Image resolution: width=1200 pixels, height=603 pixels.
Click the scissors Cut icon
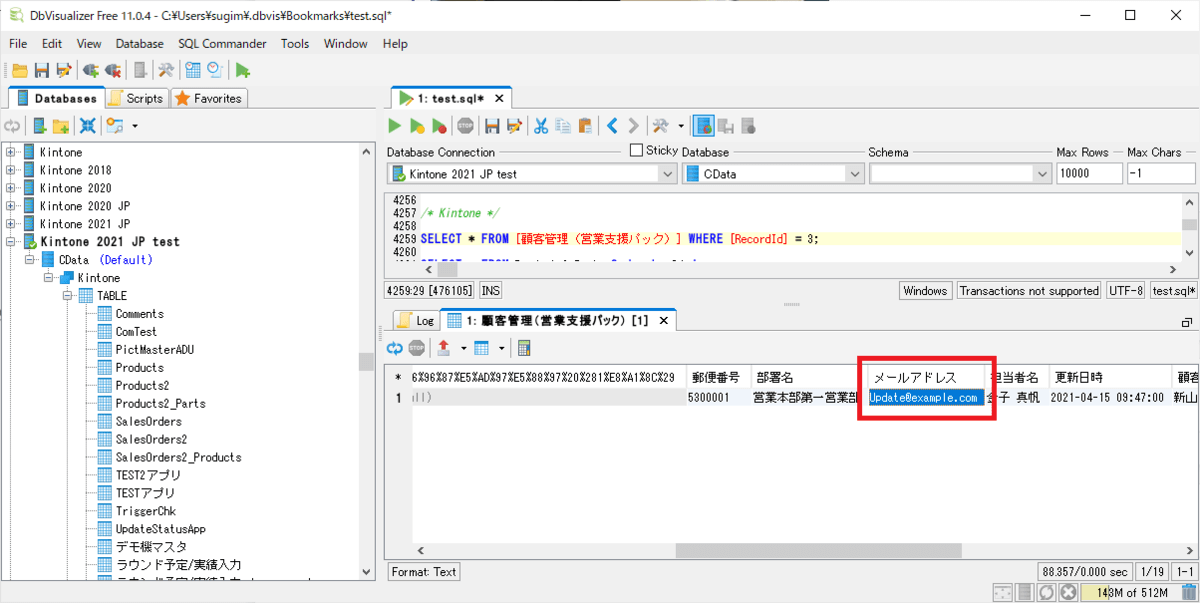coord(541,126)
